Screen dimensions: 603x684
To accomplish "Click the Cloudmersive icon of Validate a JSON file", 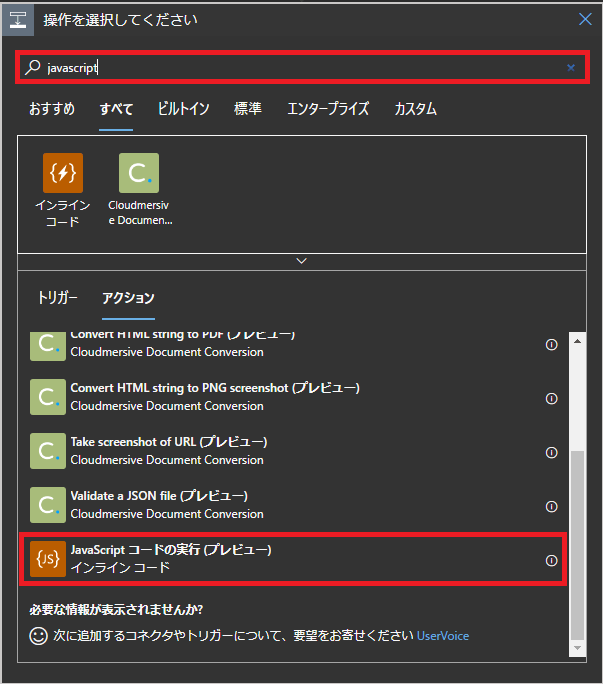I will pos(48,505).
